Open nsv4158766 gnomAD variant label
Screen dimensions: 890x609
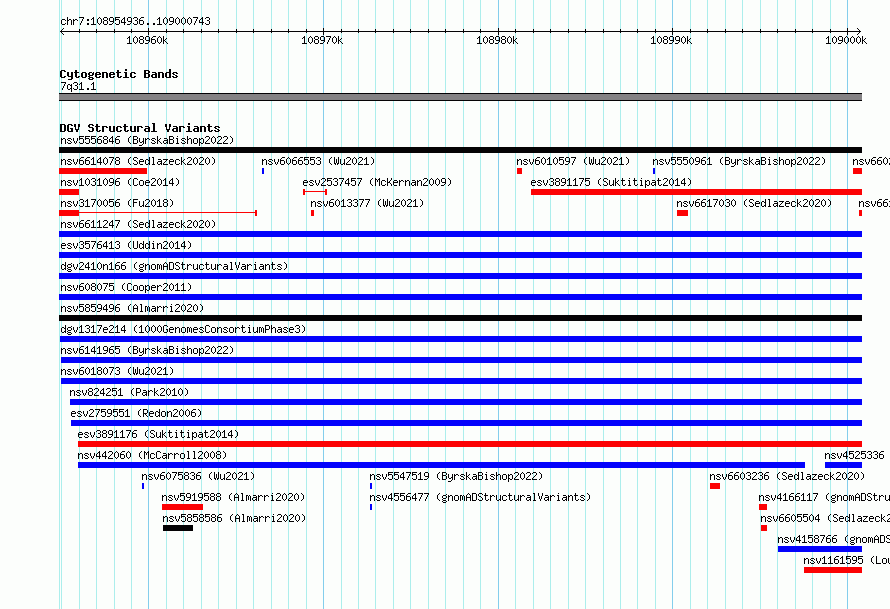(834, 539)
